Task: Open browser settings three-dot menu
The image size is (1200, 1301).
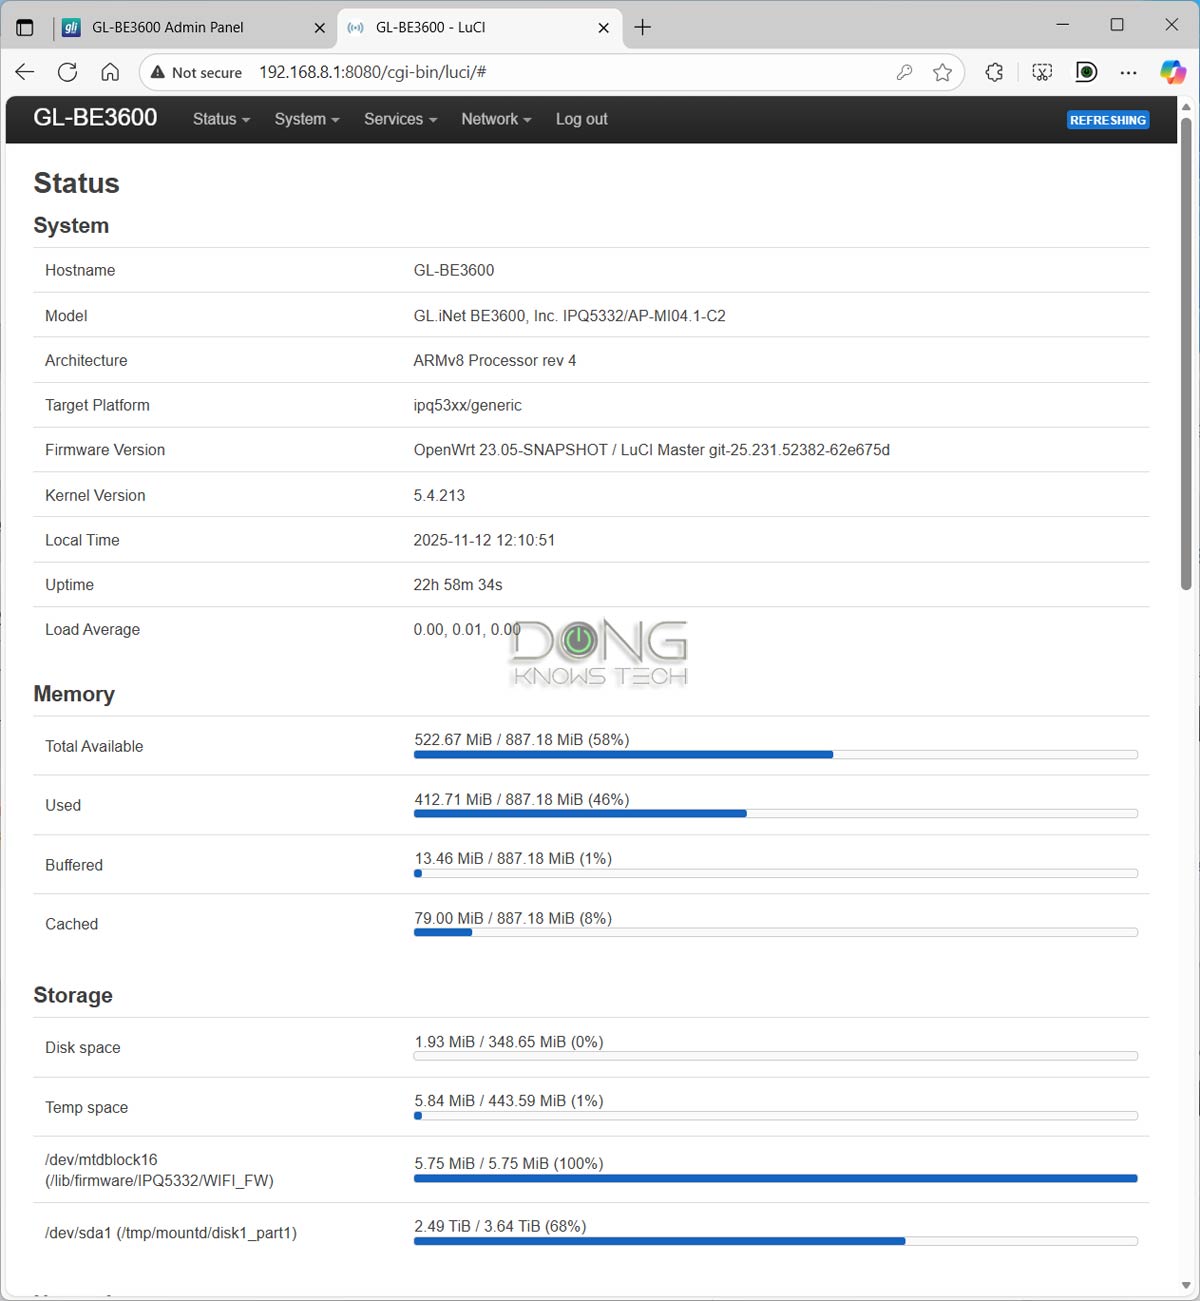Action: coord(1128,72)
